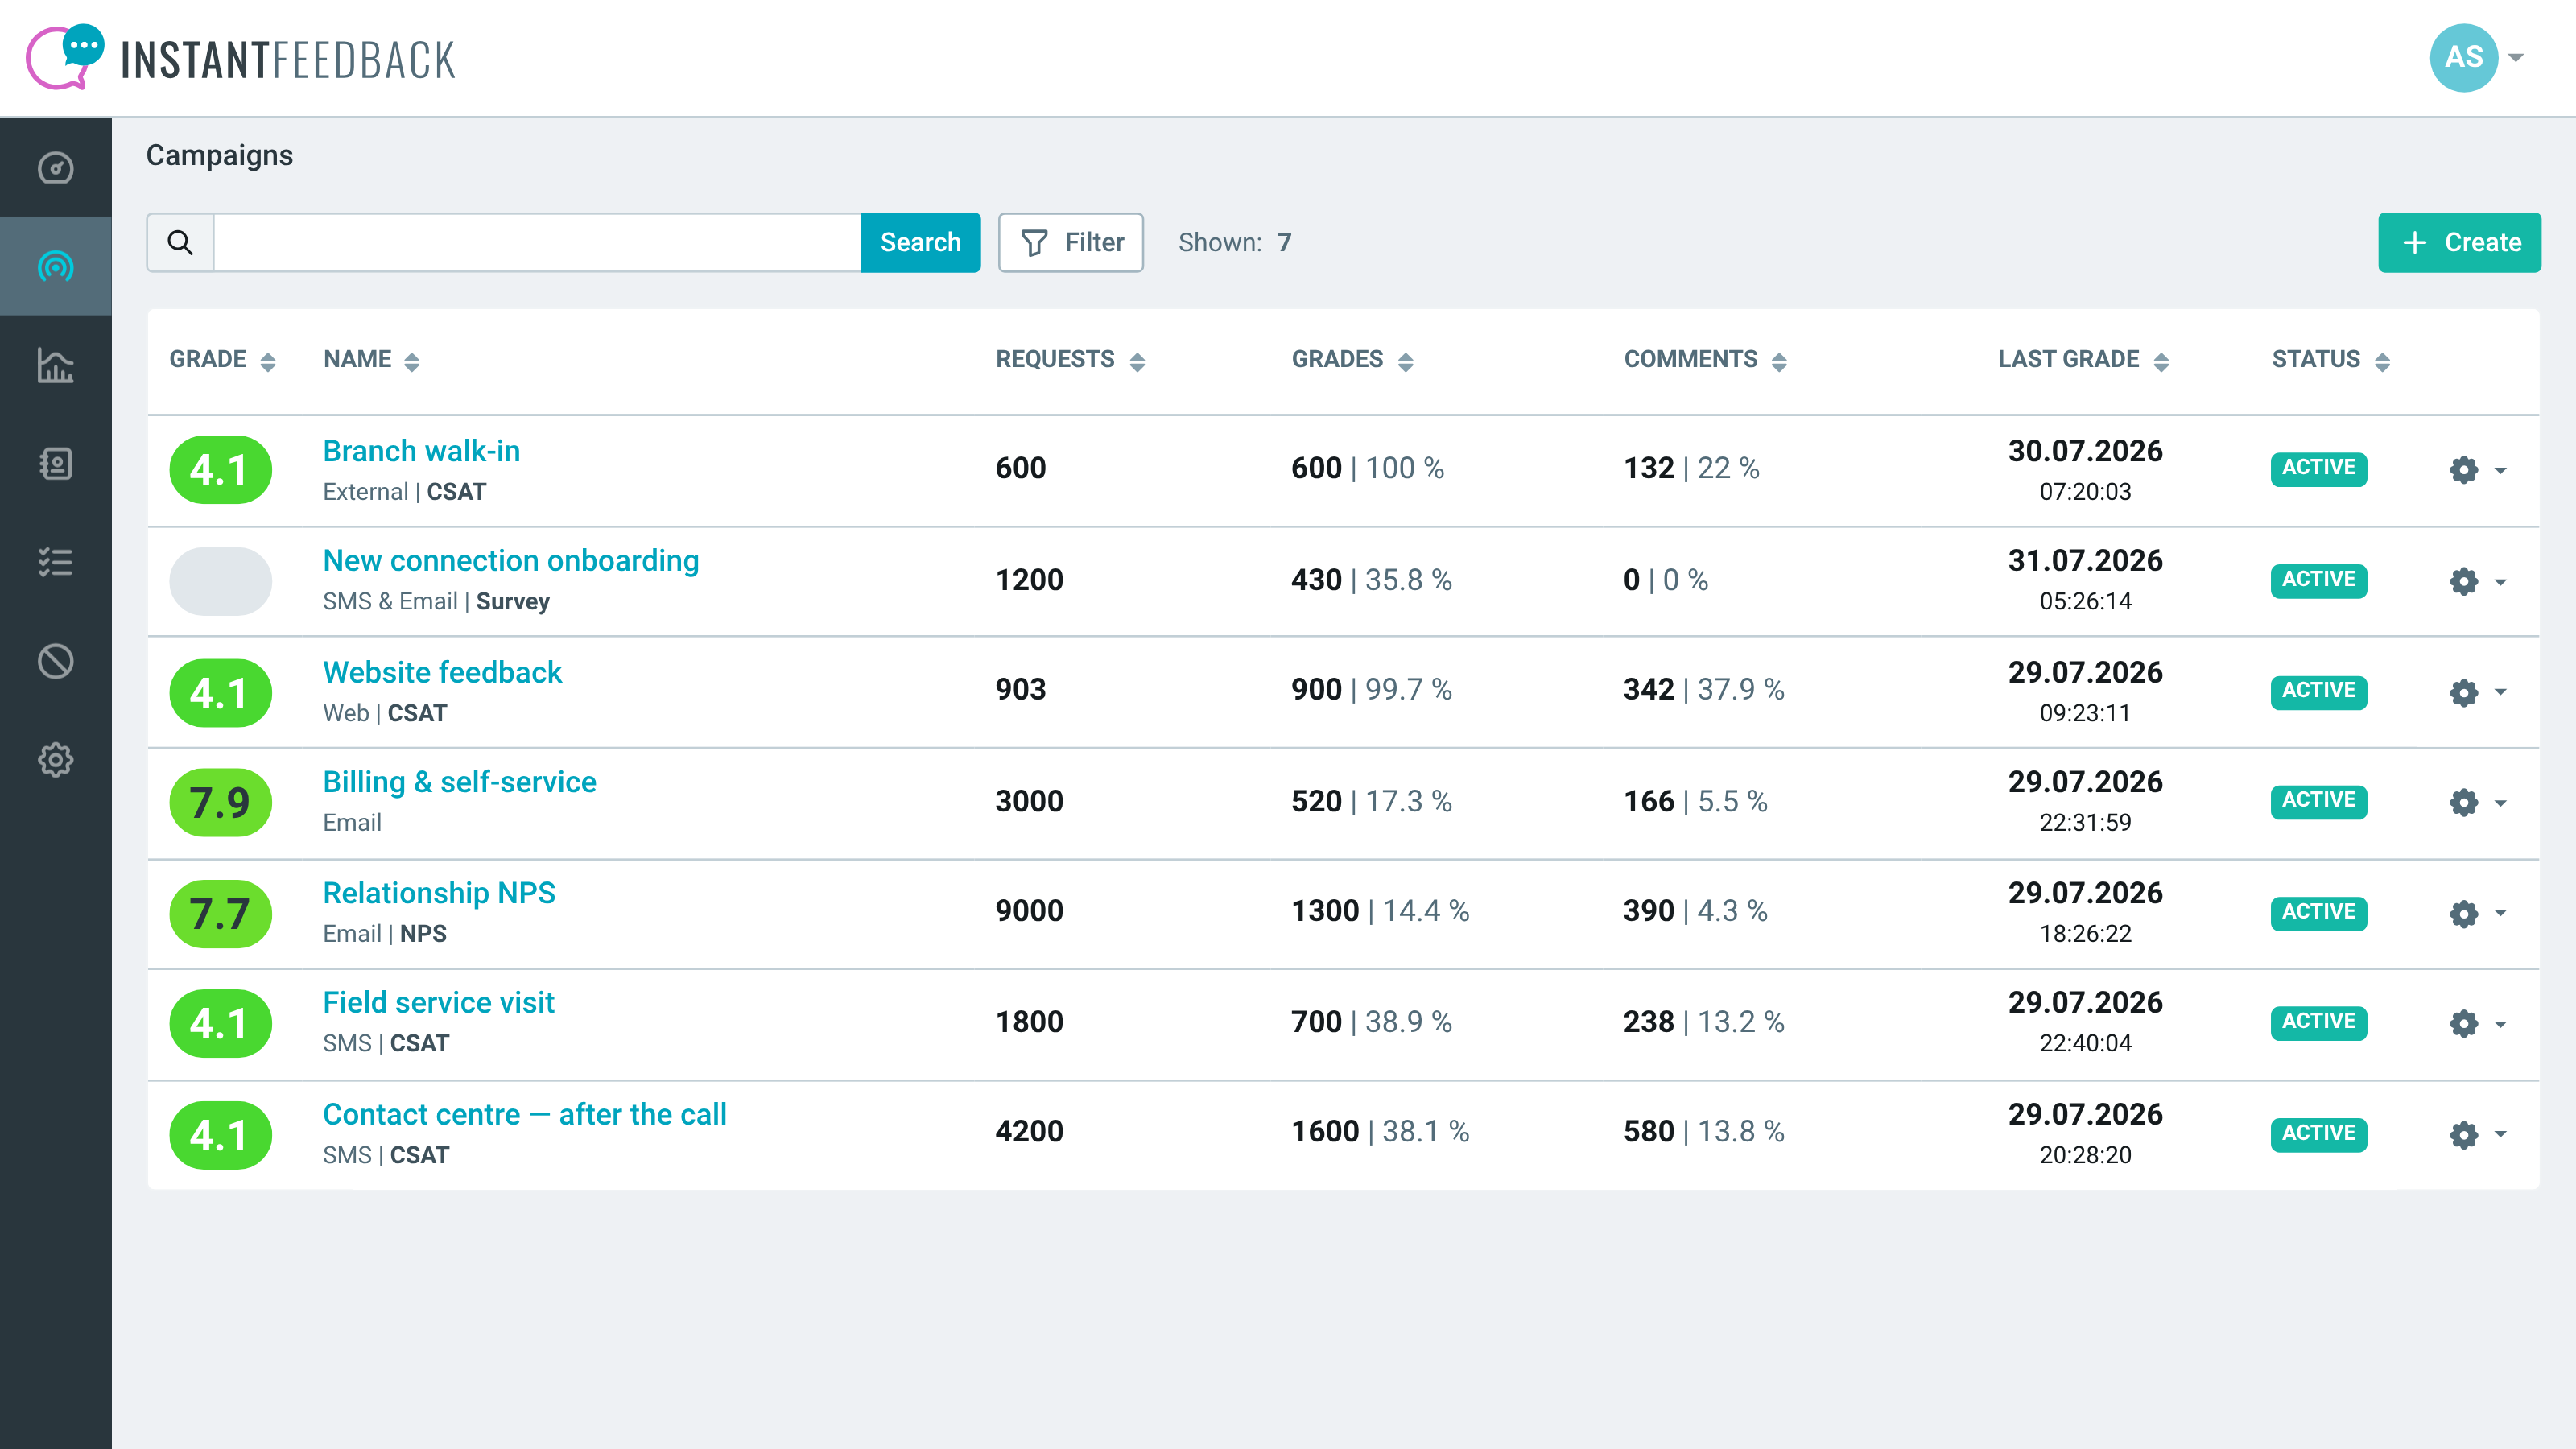Expand the user account dropdown arrow
2576x1449 pixels.
[x=2517, y=58]
